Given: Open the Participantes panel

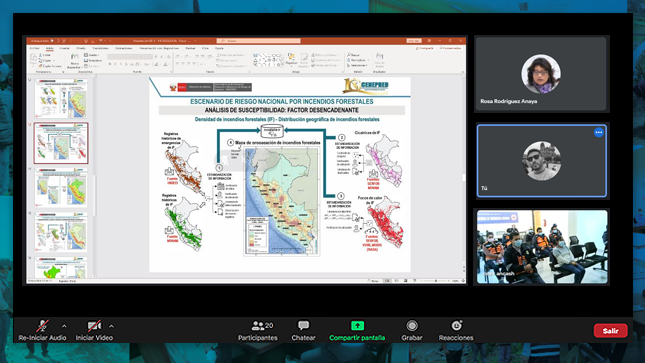Looking at the screenshot, I should (x=258, y=330).
